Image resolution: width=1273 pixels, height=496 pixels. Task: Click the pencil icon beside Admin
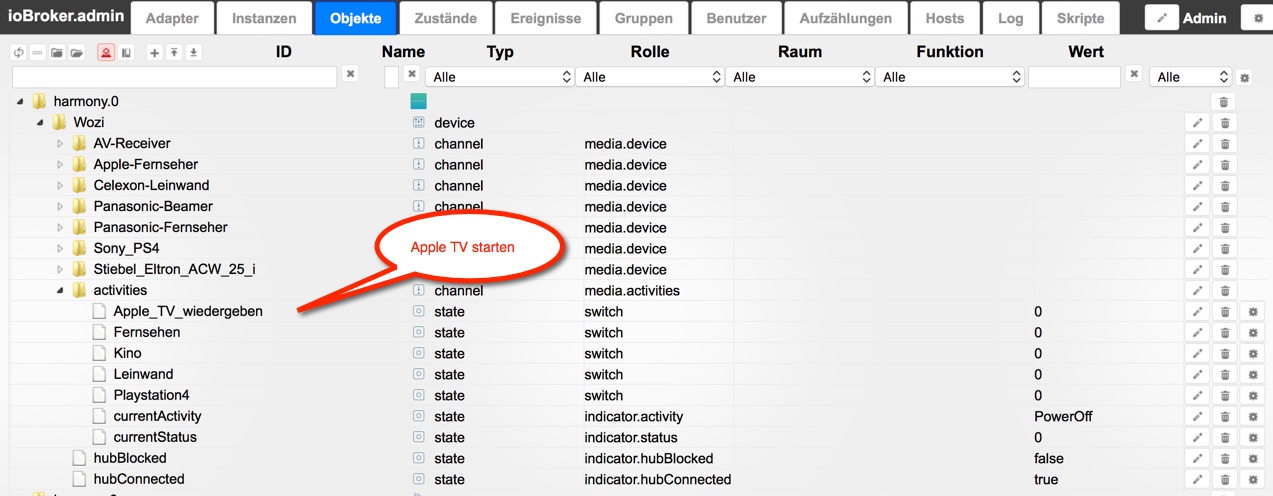click(x=1162, y=18)
